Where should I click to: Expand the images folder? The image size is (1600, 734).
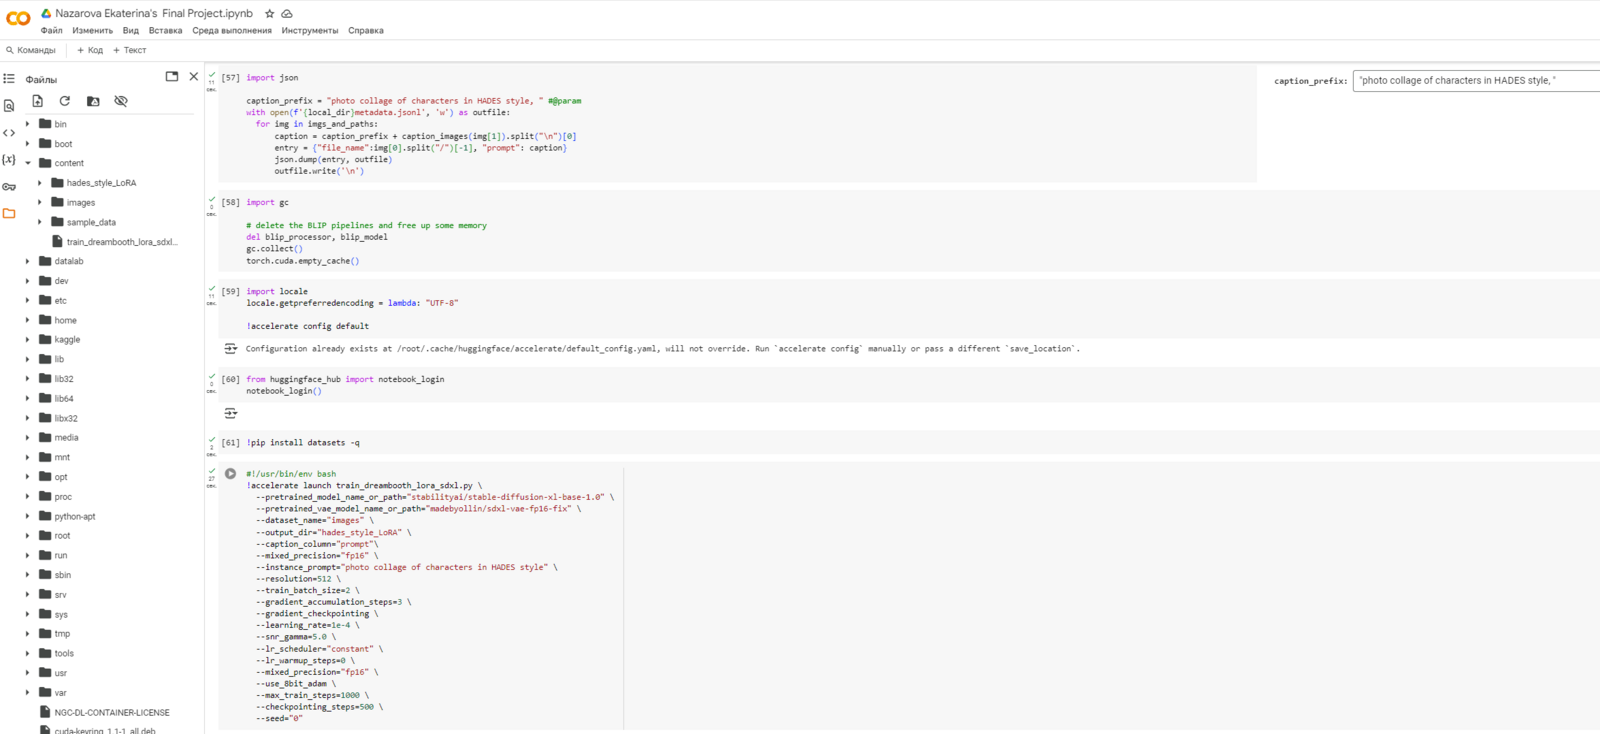(x=40, y=203)
